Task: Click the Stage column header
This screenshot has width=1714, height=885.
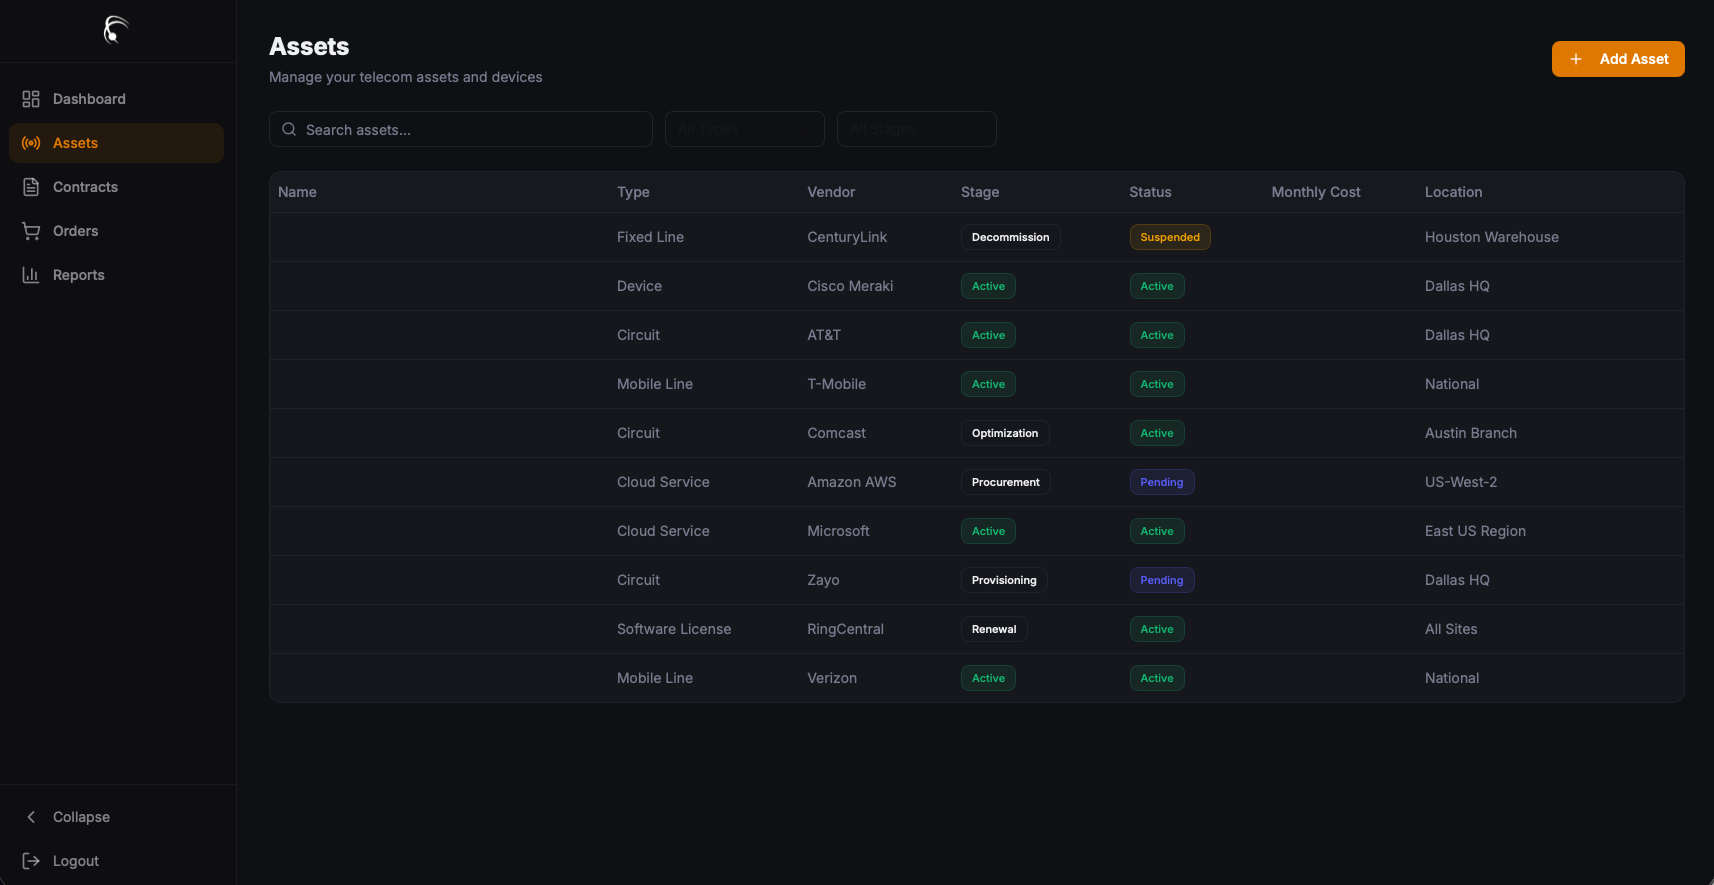Action: click(x=980, y=192)
